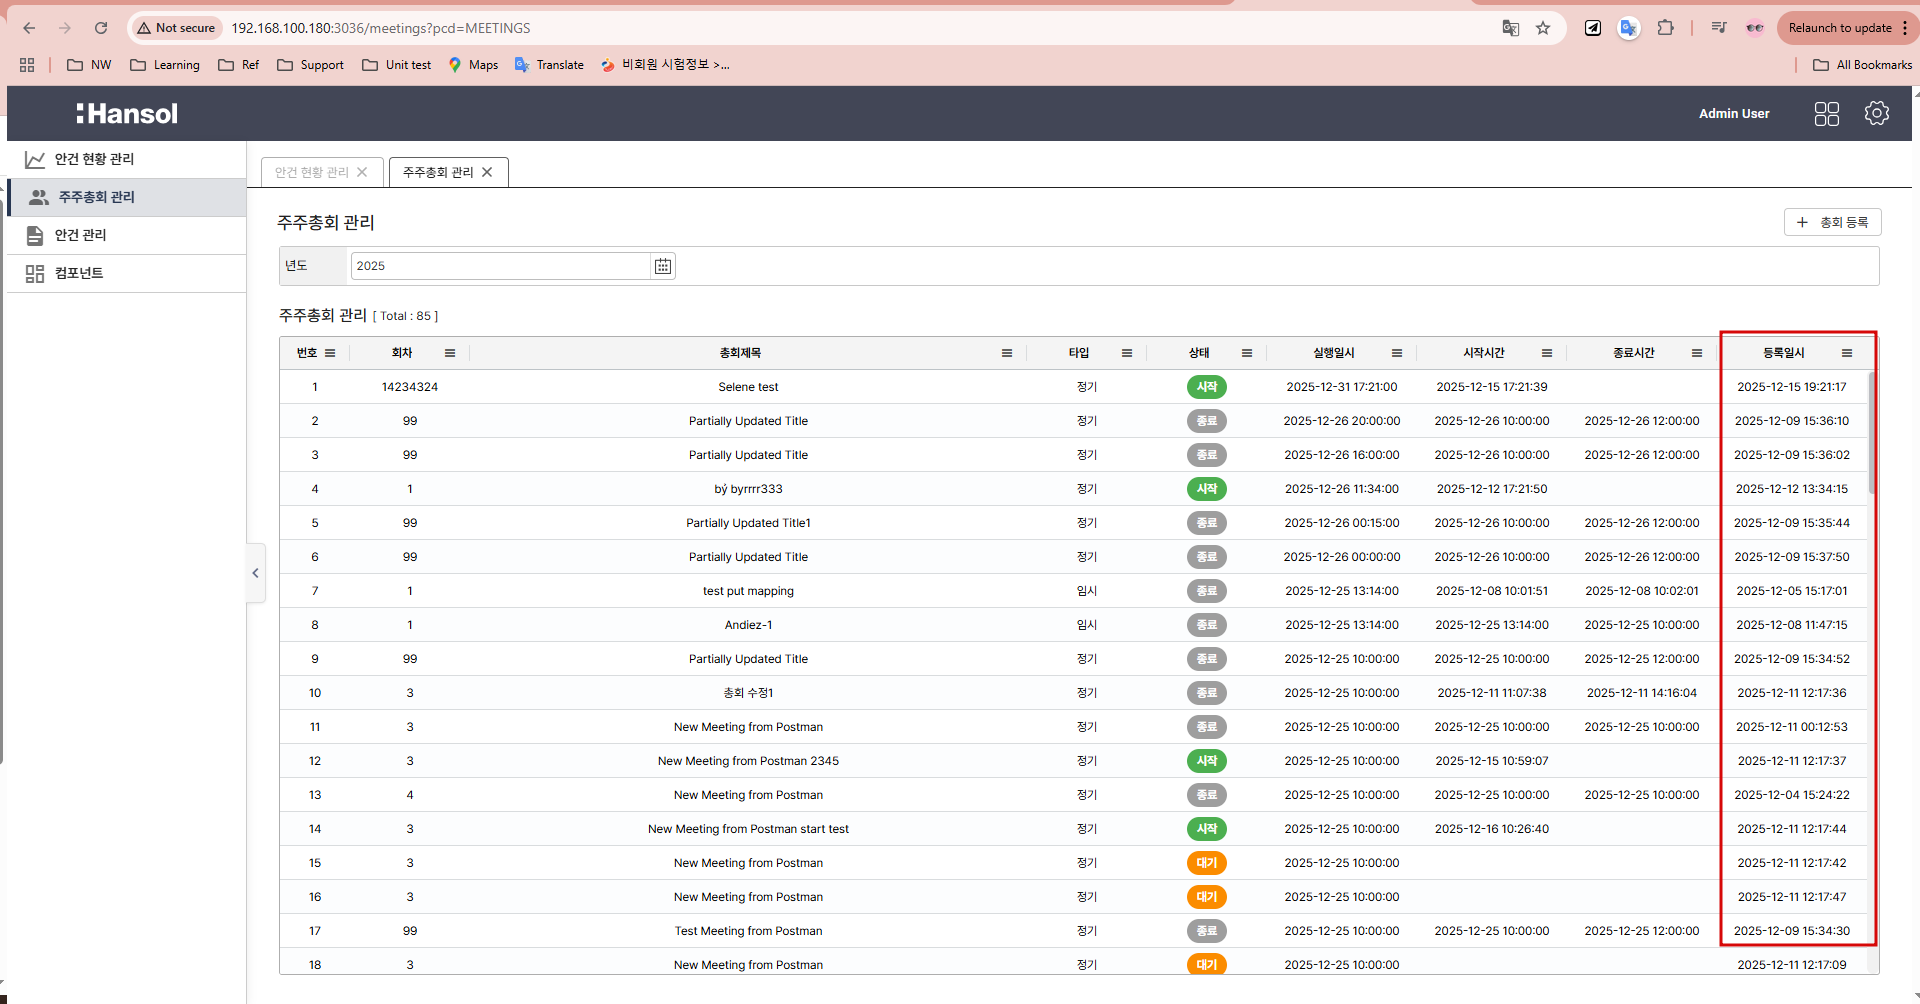Image resolution: width=1920 pixels, height=1004 pixels.
Task: Click the 총회 수정1 meeting title
Action: click(748, 693)
